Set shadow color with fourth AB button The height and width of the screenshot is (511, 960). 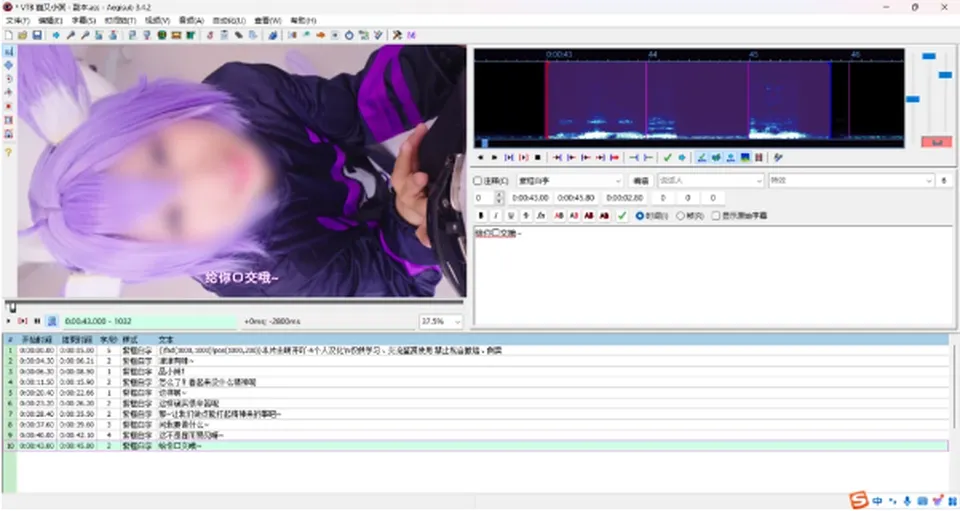604,215
